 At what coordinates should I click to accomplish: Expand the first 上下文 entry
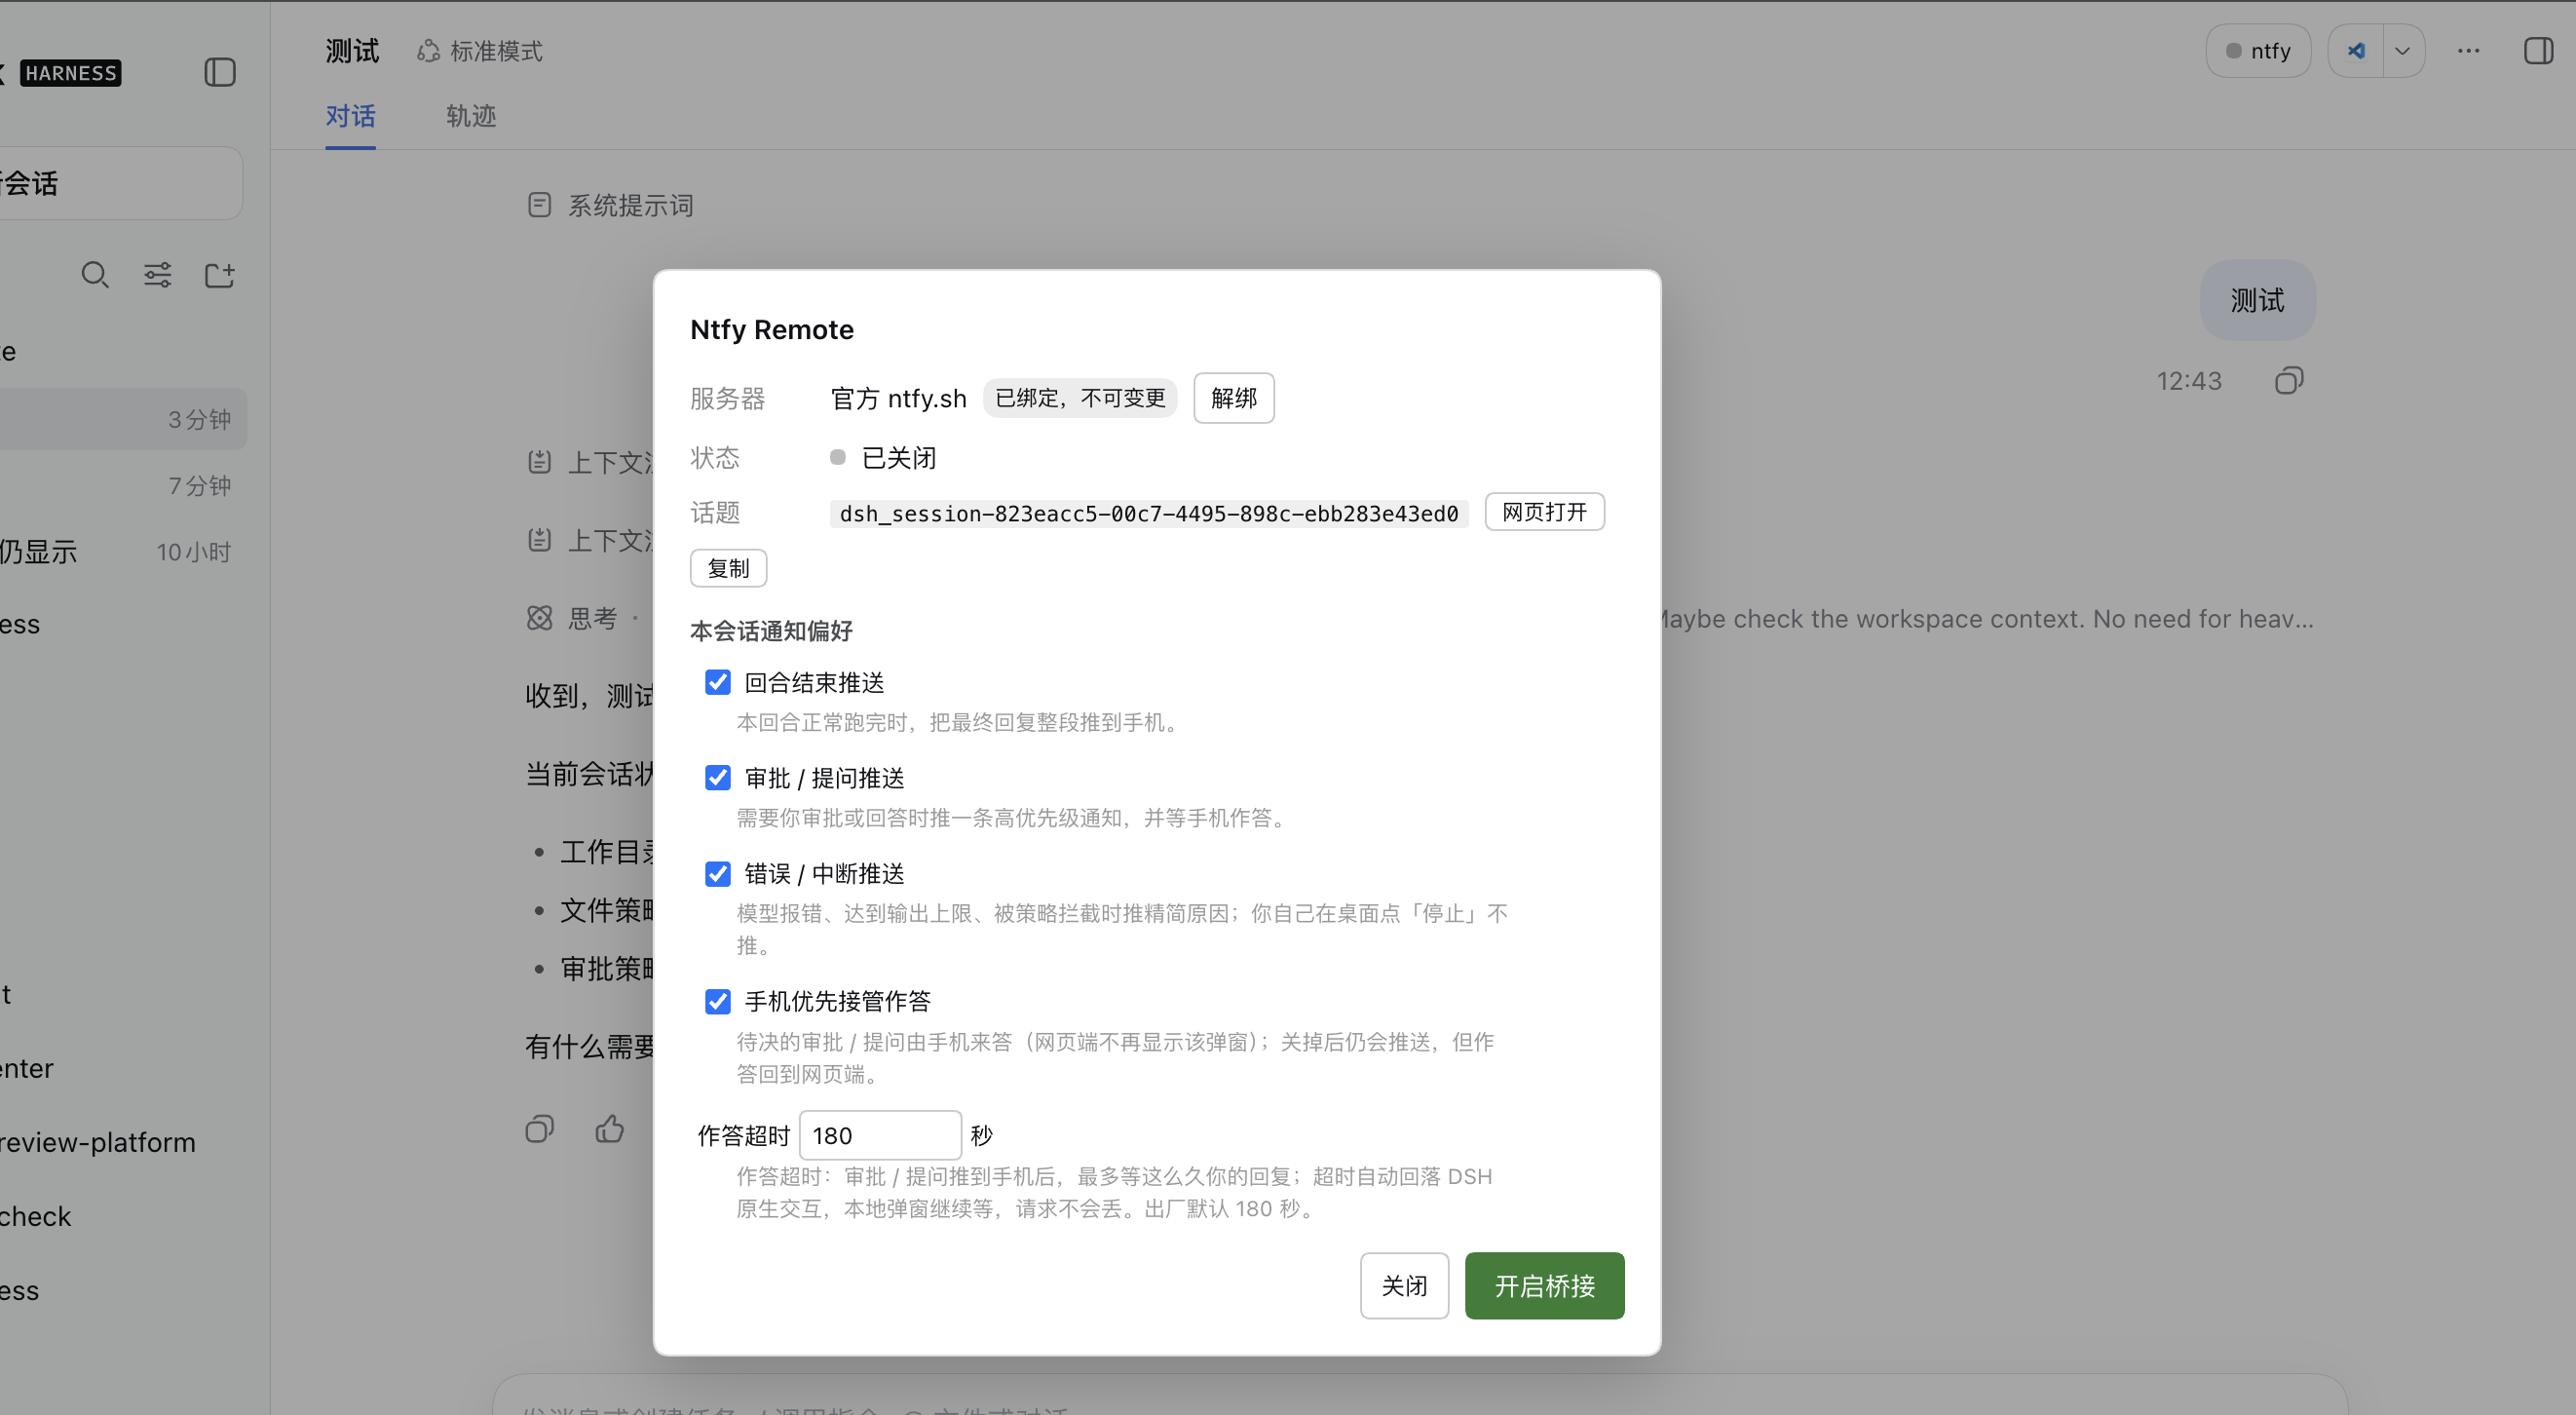[590, 462]
